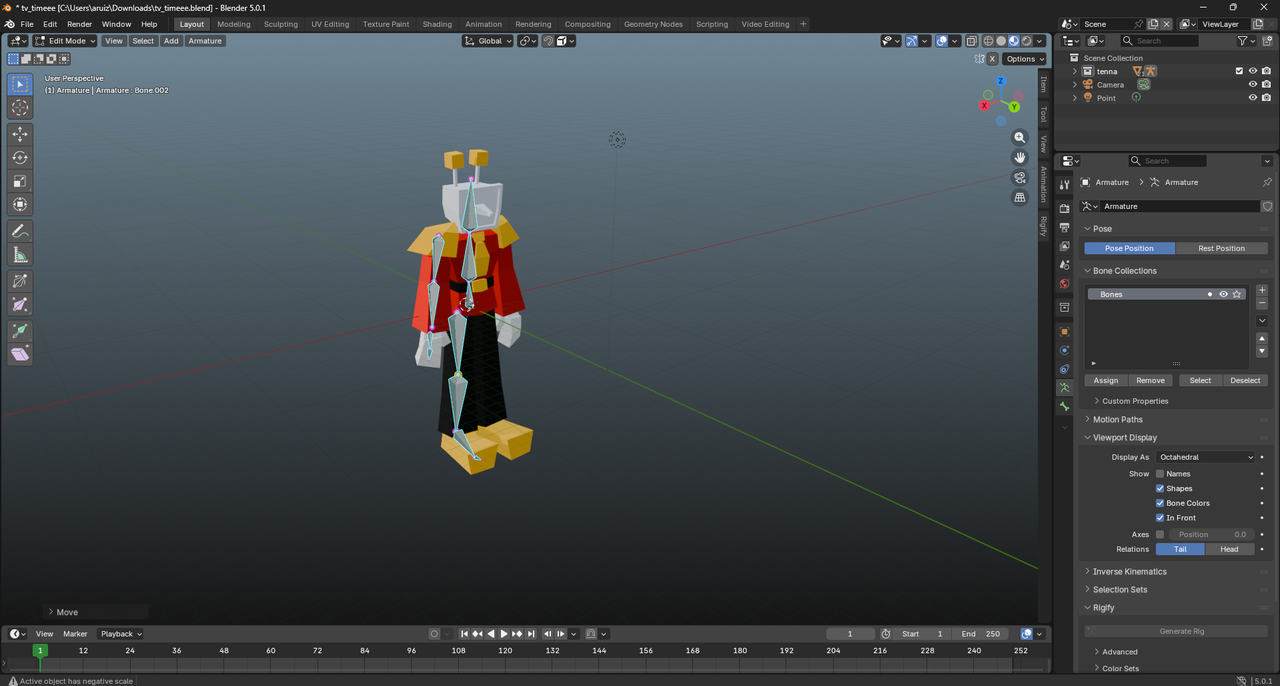This screenshot has width=1280, height=686.
Task: Switch to the Animation workspace tab
Action: coord(483,24)
